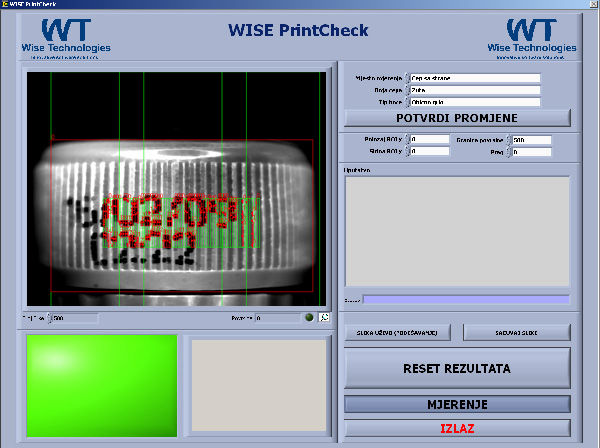
Task: Click the large green result indicator
Action: 102,386
